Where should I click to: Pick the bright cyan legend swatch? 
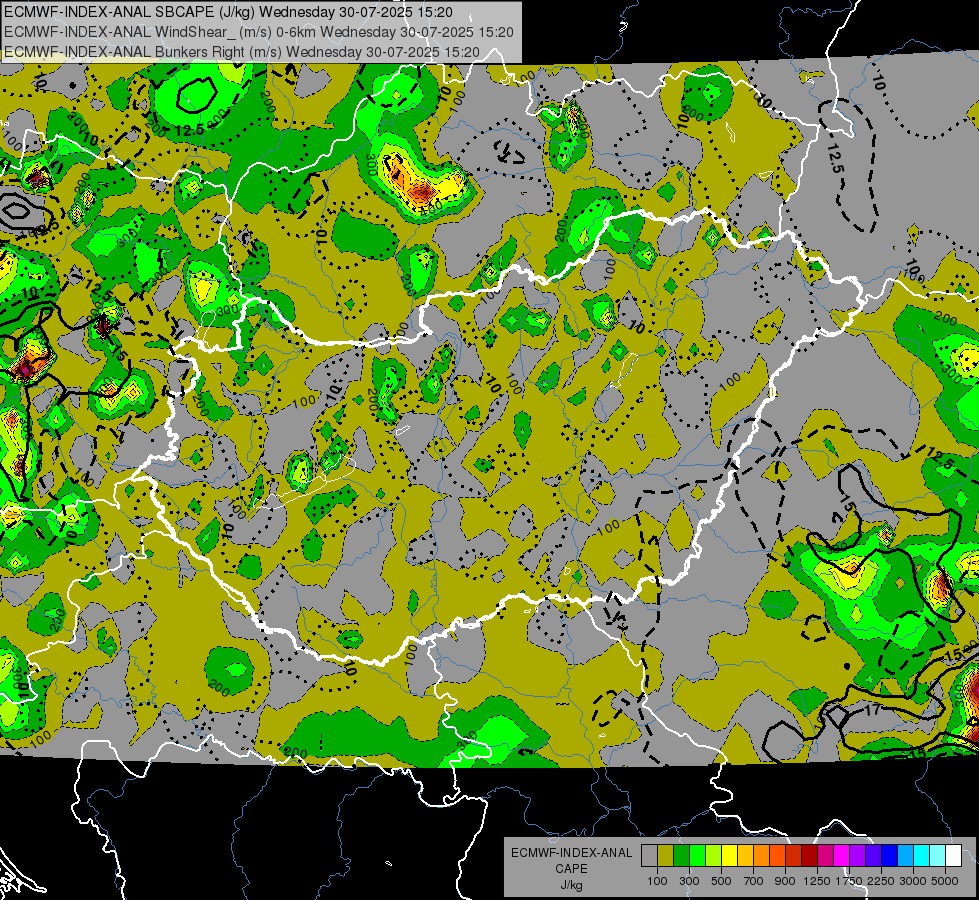point(922,855)
